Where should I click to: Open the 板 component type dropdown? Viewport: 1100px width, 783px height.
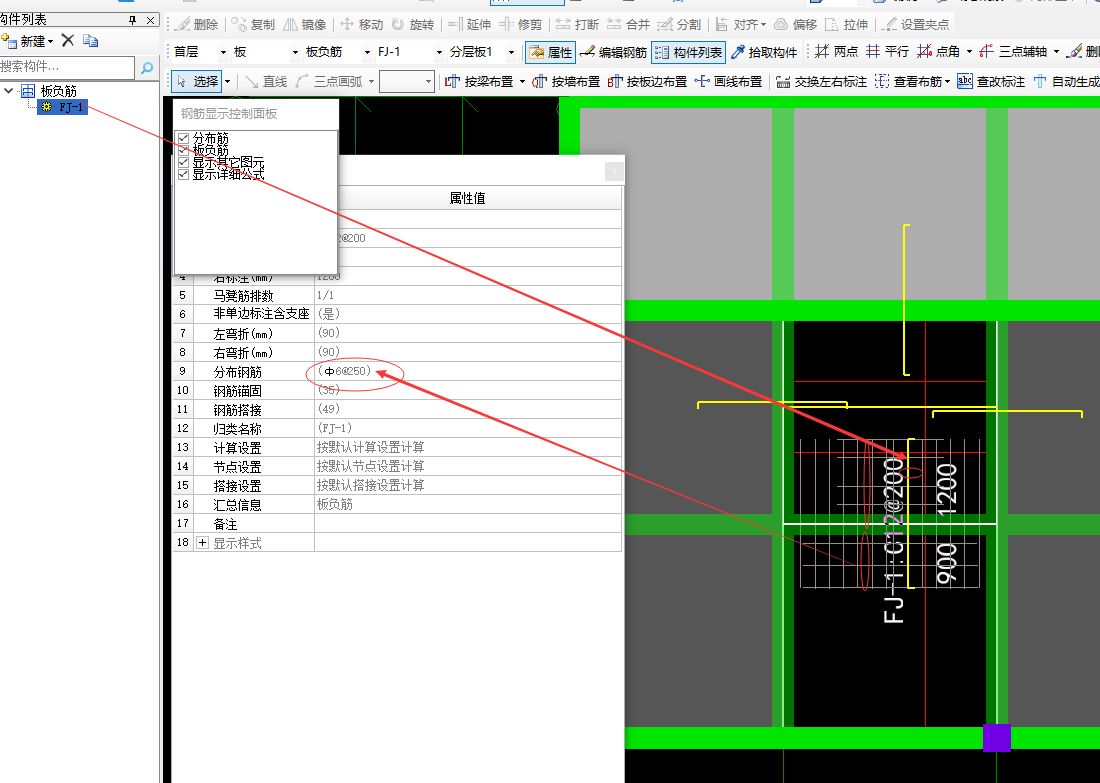click(x=295, y=52)
